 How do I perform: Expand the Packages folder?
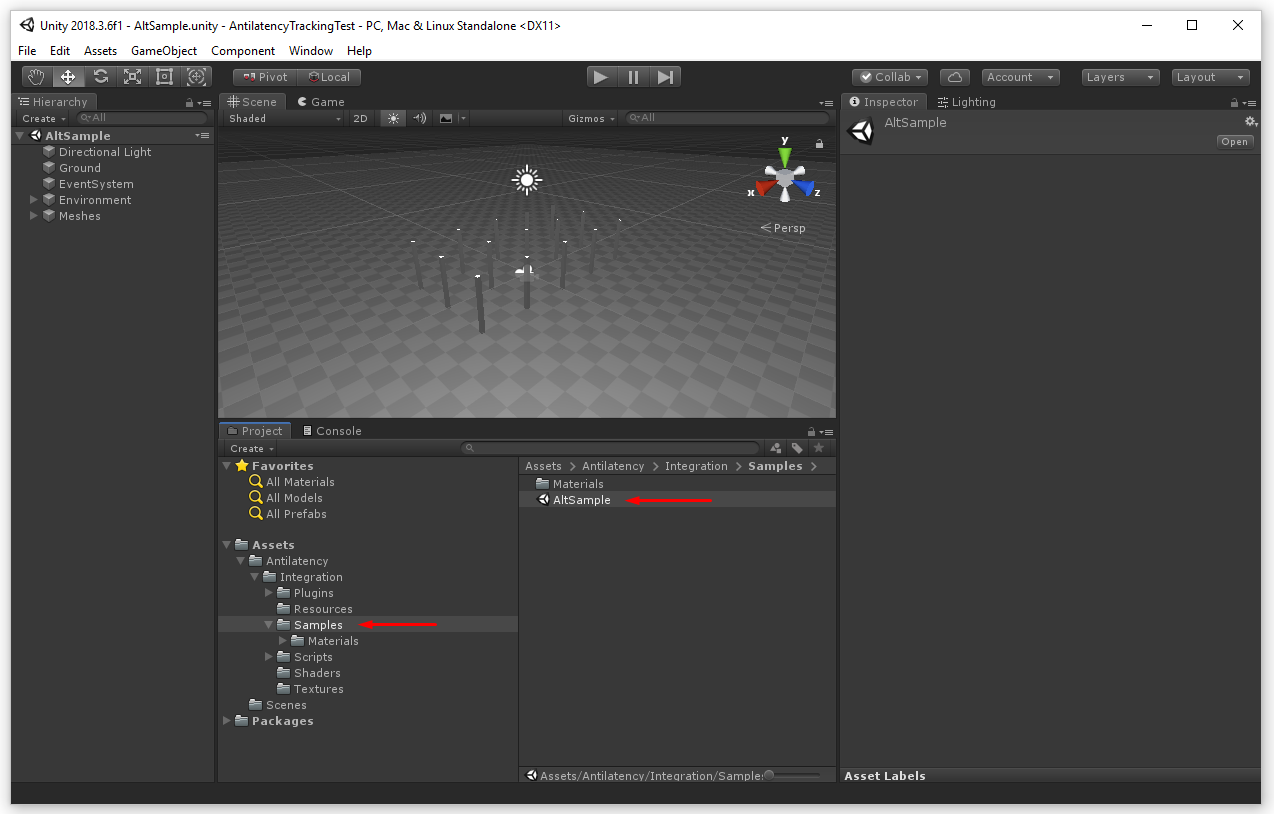pyautogui.click(x=227, y=721)
